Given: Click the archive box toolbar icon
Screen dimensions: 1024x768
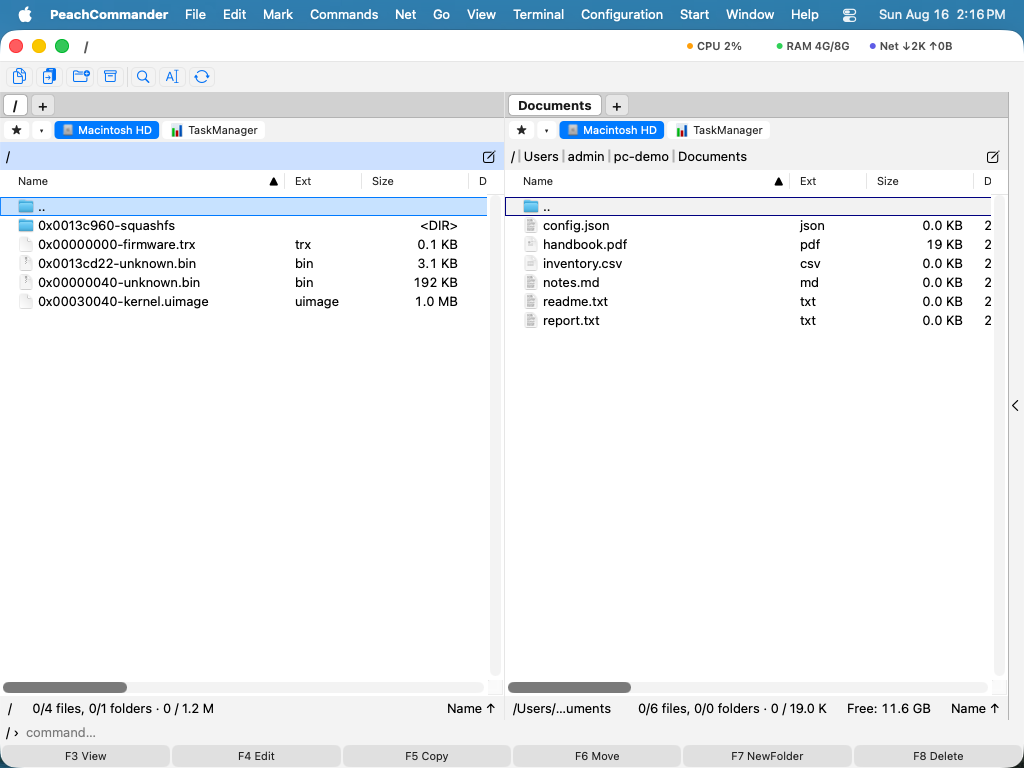Looking at the screenshot, I should click(x=110, y=76).
